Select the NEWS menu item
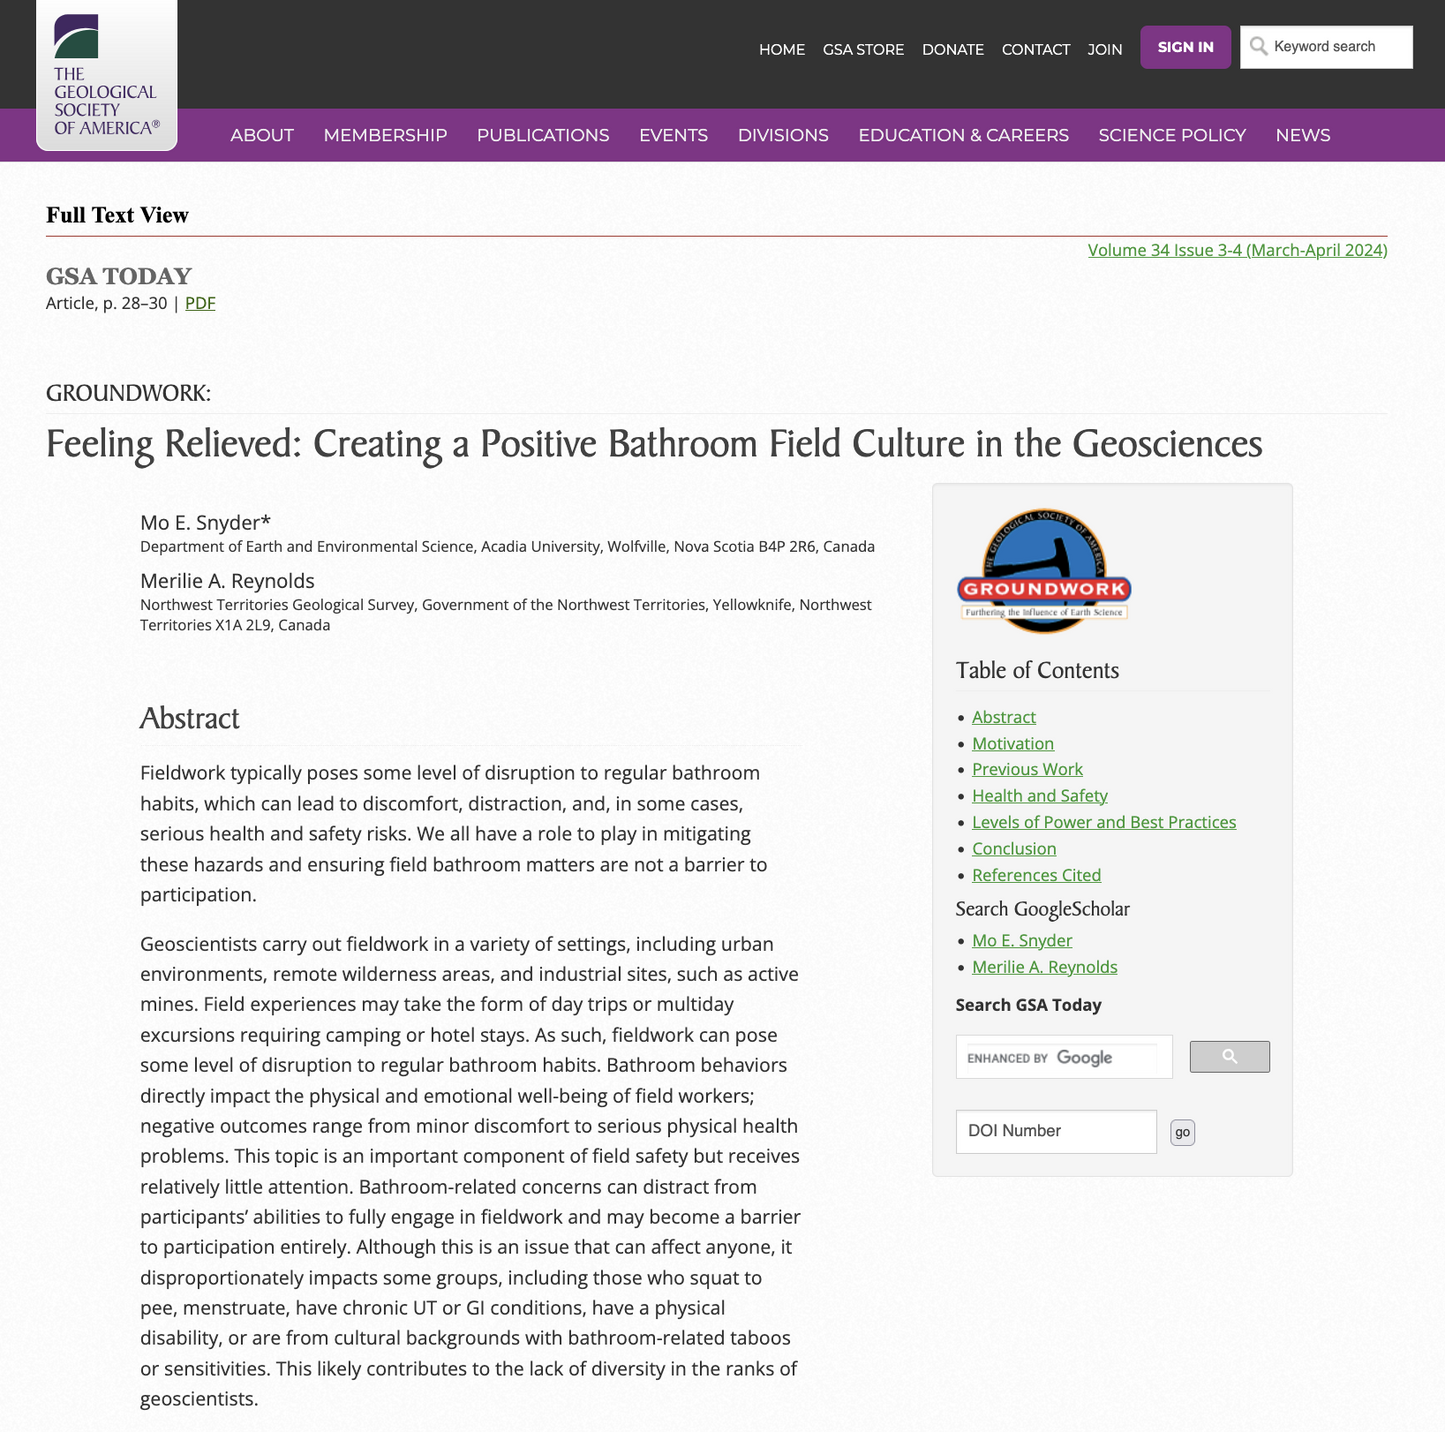This screenshot has width=1445, height=1432. tap(1302, 135)
